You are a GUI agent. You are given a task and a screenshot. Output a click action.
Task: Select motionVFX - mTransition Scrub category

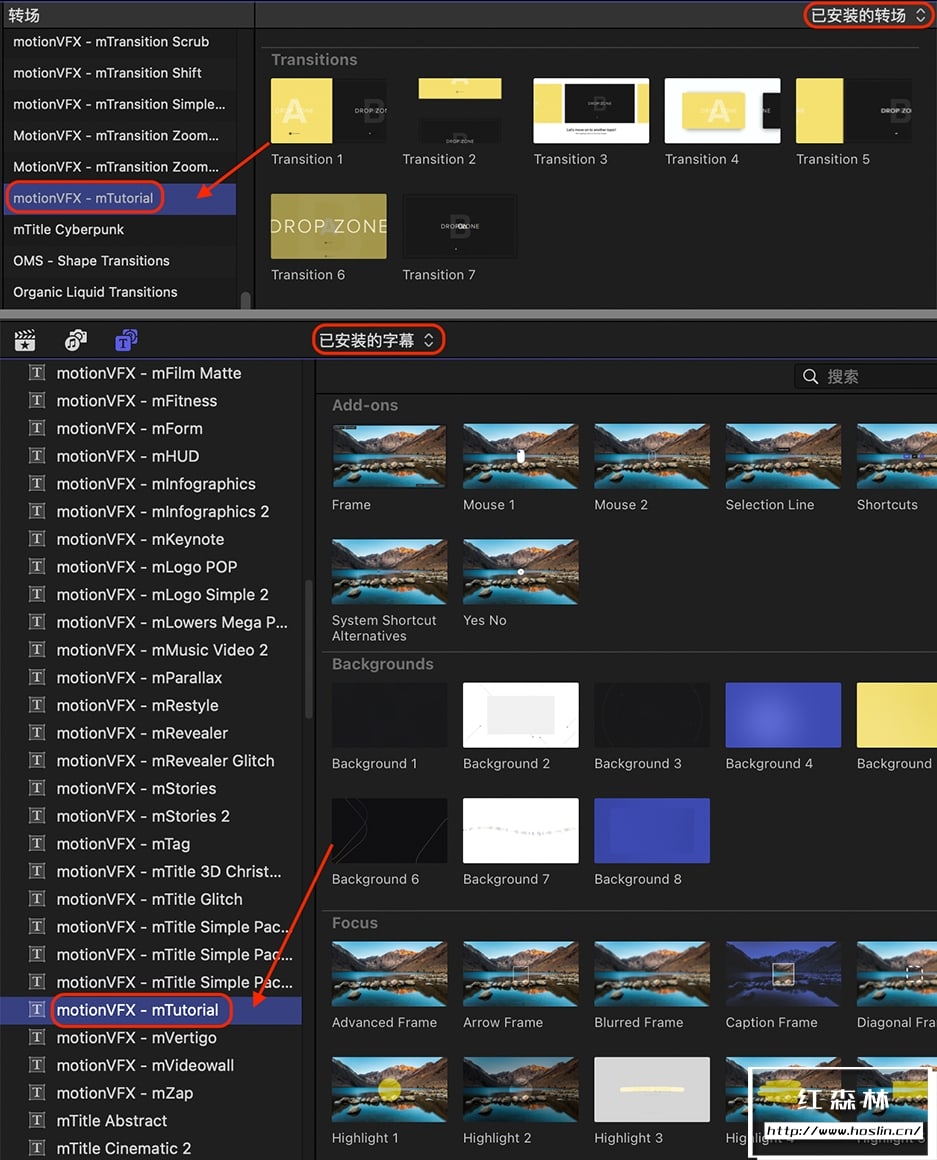coord(111,42)
